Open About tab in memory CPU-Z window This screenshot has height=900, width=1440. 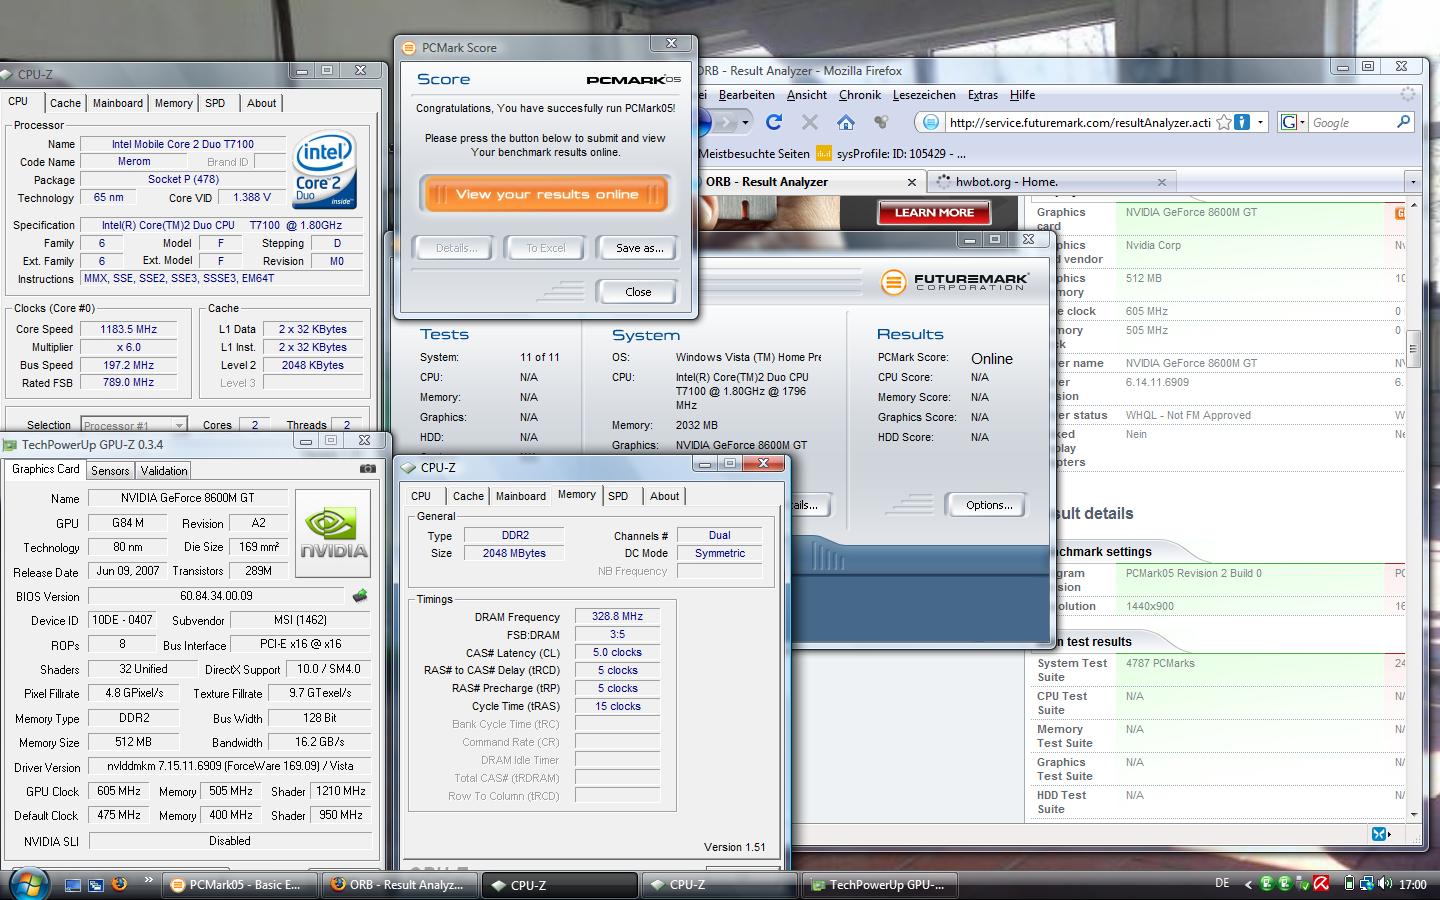point(664,496)
